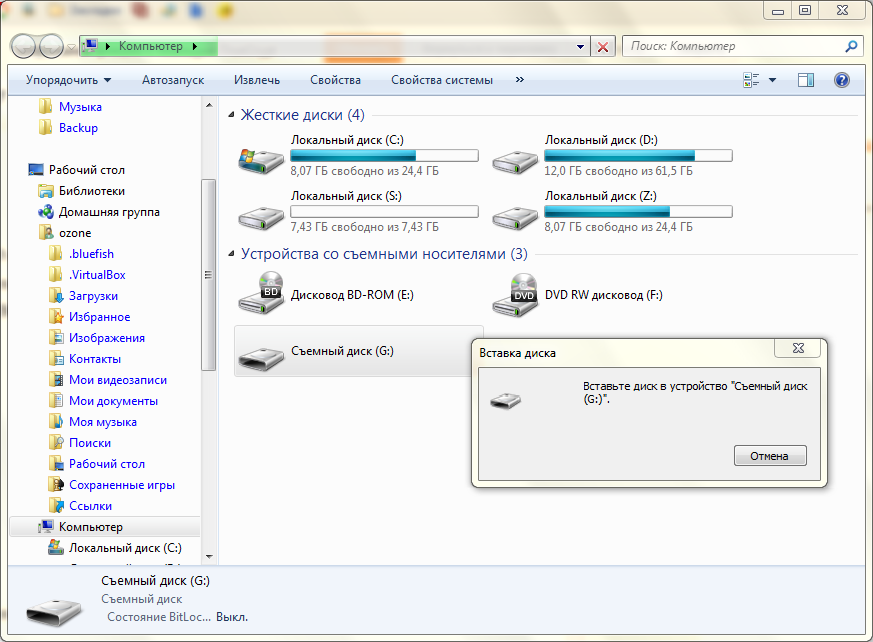Click the Backup folder icon in sidebar
The height and width of the screenshot is (642, 873).
point(46,128)
